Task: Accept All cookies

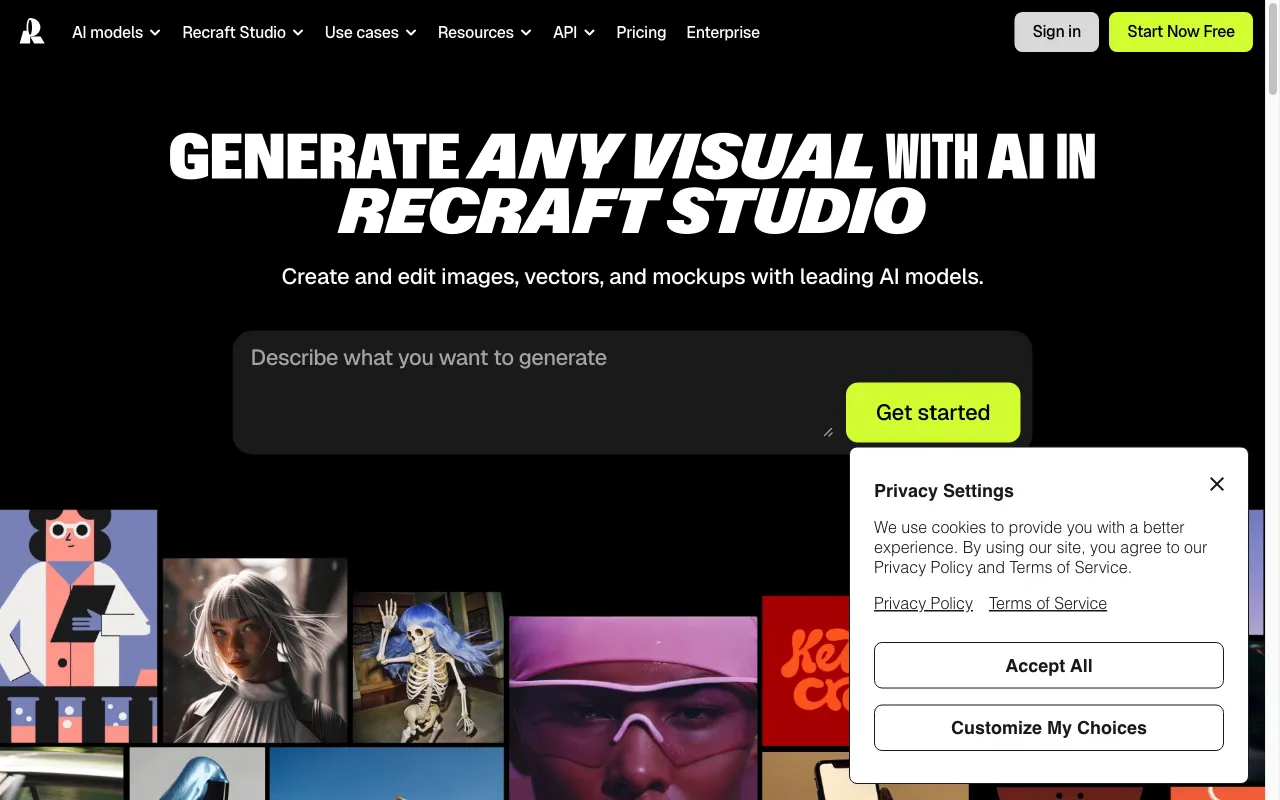Action: pos(1049,665)
